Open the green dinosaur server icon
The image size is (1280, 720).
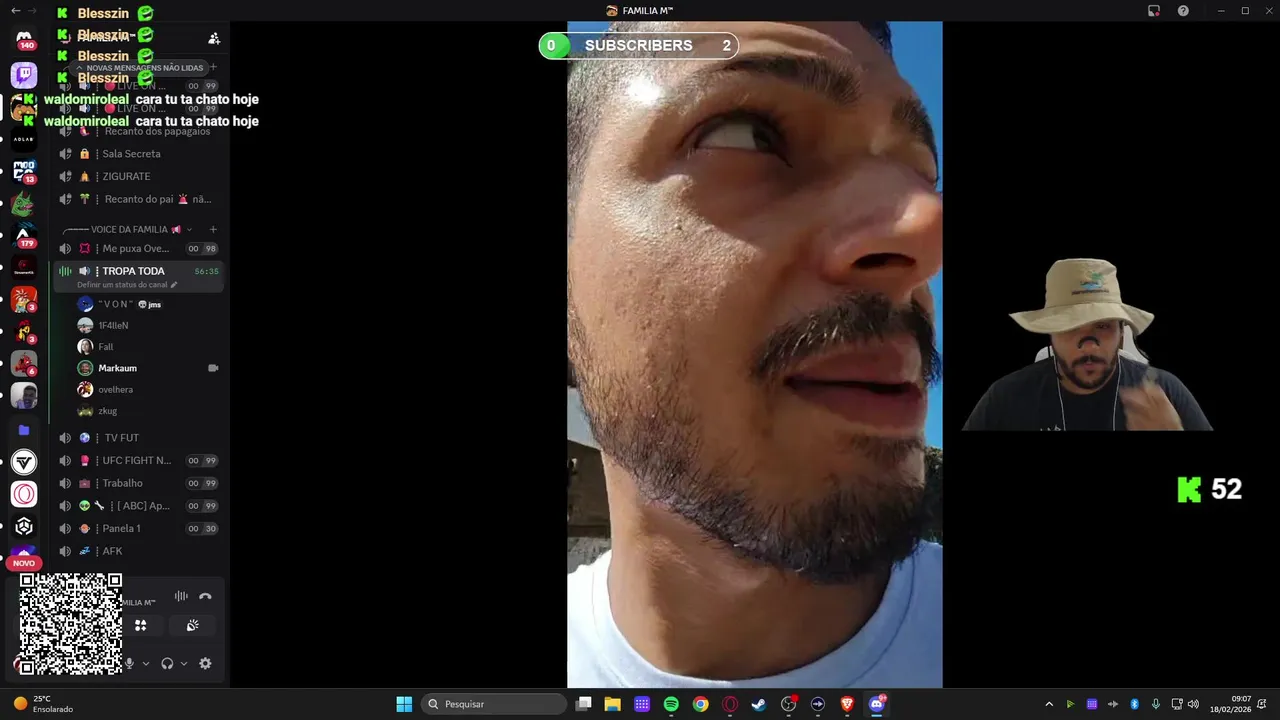pyautogui.click(x=24, y=204)
